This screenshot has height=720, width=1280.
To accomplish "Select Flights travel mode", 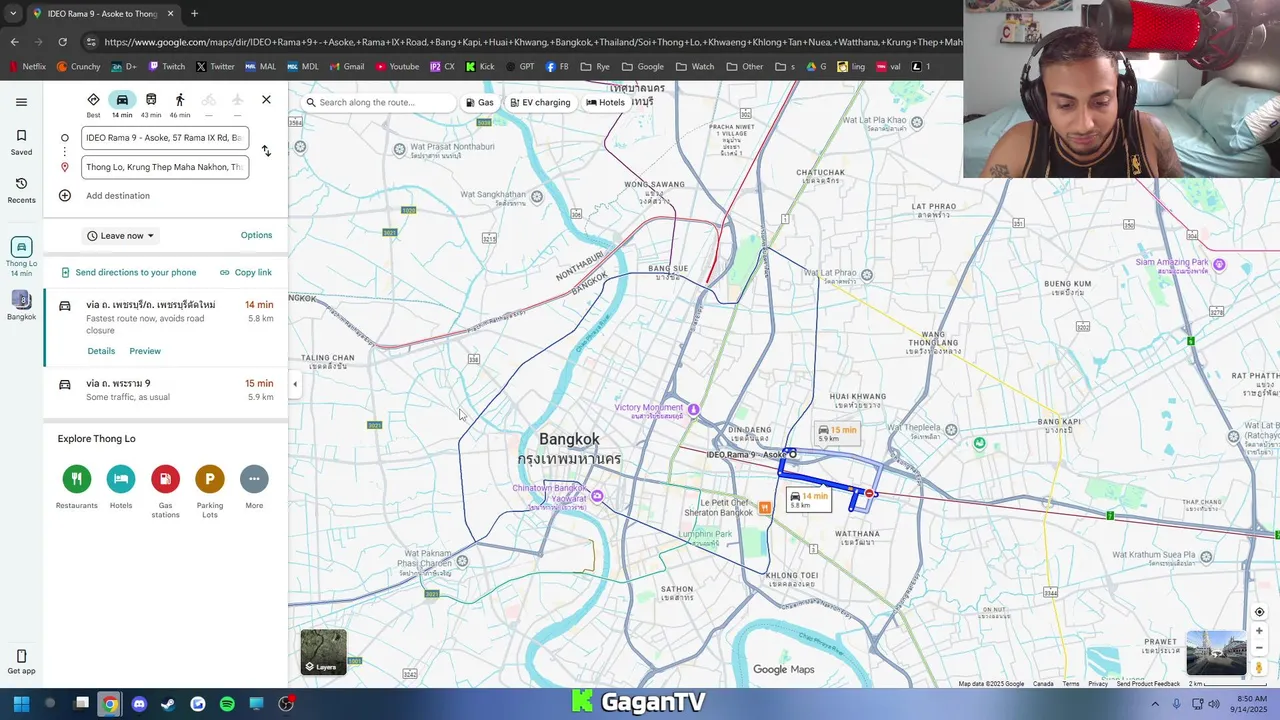I will [x=237, y=104].
